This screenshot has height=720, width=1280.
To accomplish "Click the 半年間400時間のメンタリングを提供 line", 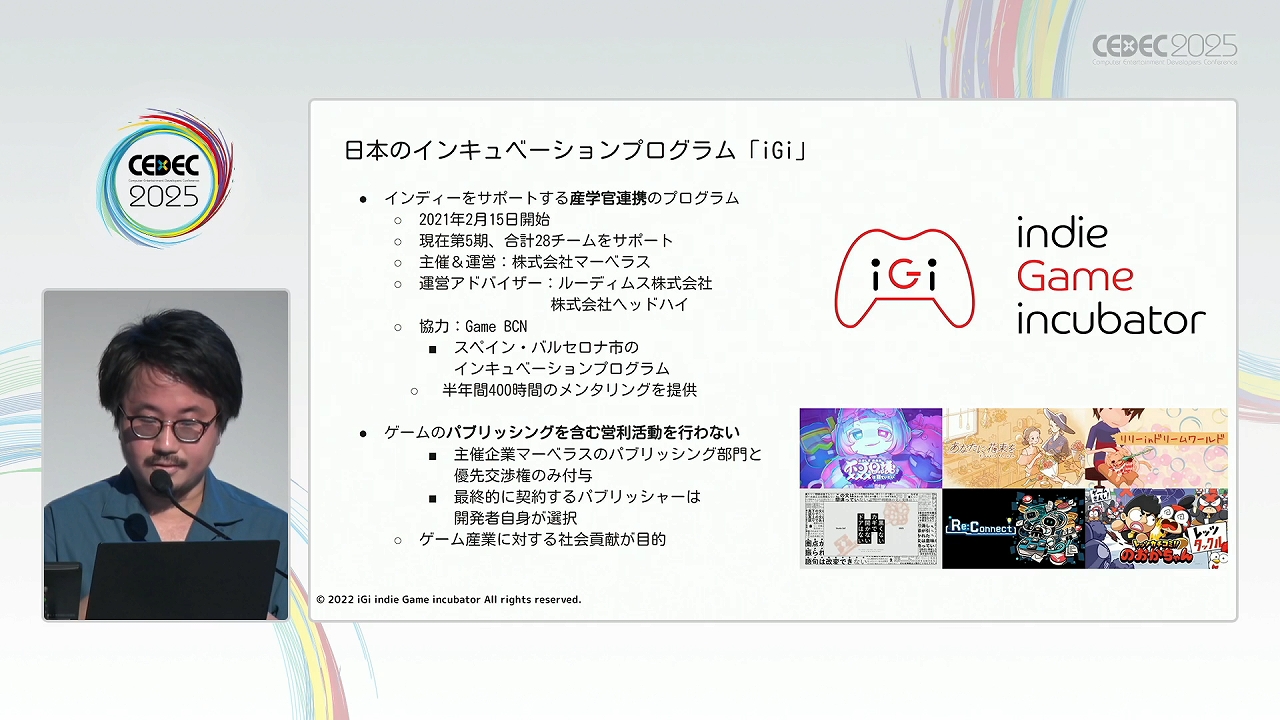I will 569,390.
